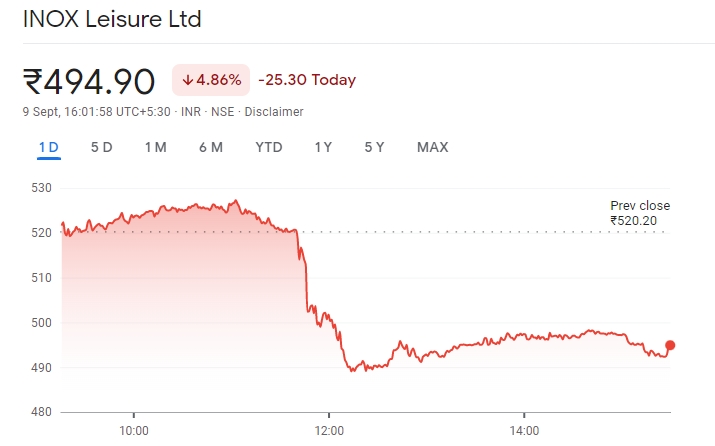Select the MAX time range
The height and width of the screenshot is (446, 715).
coord(432,148)
